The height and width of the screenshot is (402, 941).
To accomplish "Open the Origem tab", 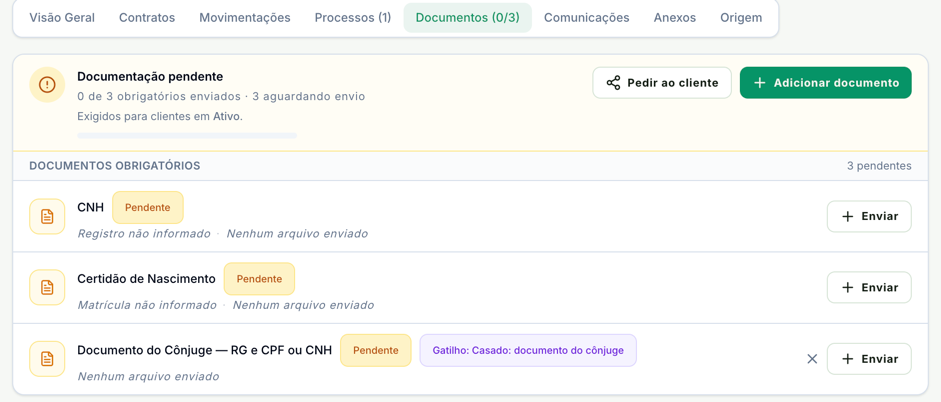I will coord(741,17).
